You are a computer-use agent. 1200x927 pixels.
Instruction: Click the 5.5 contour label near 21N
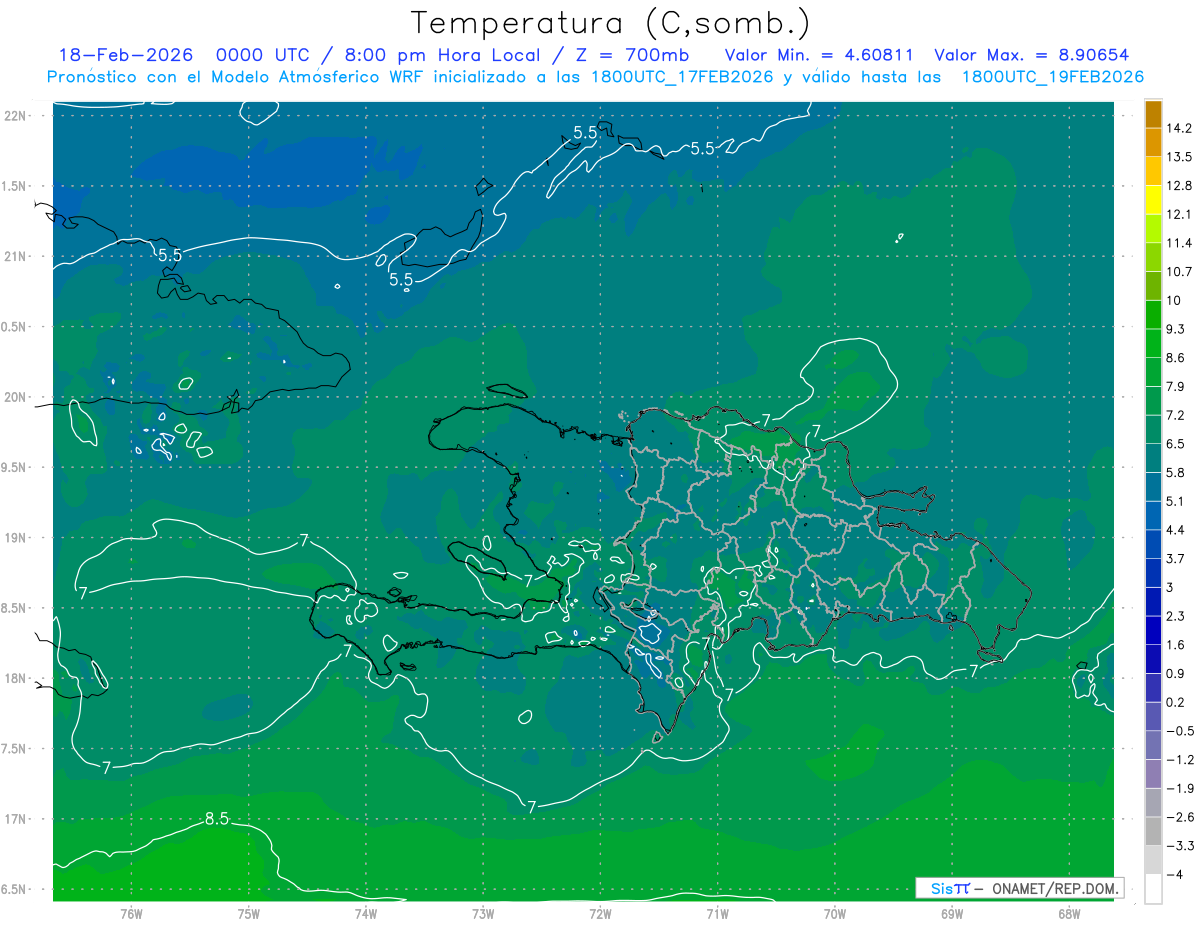pyautogui.click(x=170, y=255)
